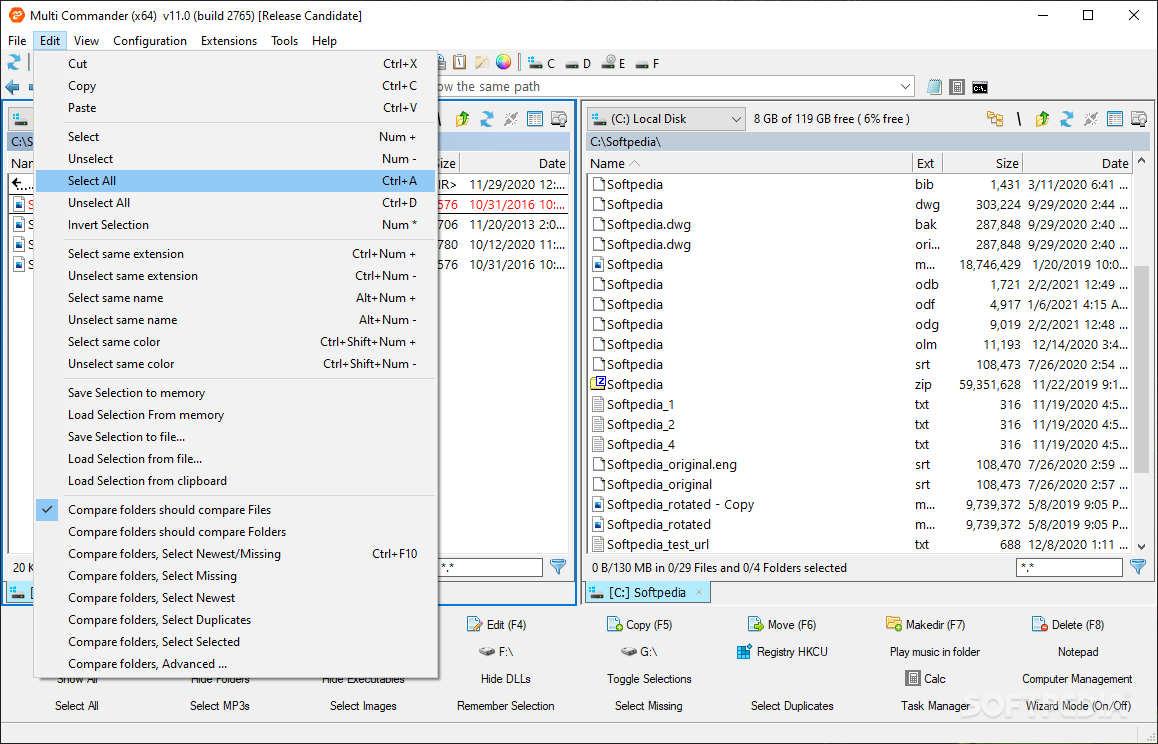Viewport: 1158px width, 744px height.
Task: Close the [C:] Softpedia tab
Action: (x=699, y=593)
